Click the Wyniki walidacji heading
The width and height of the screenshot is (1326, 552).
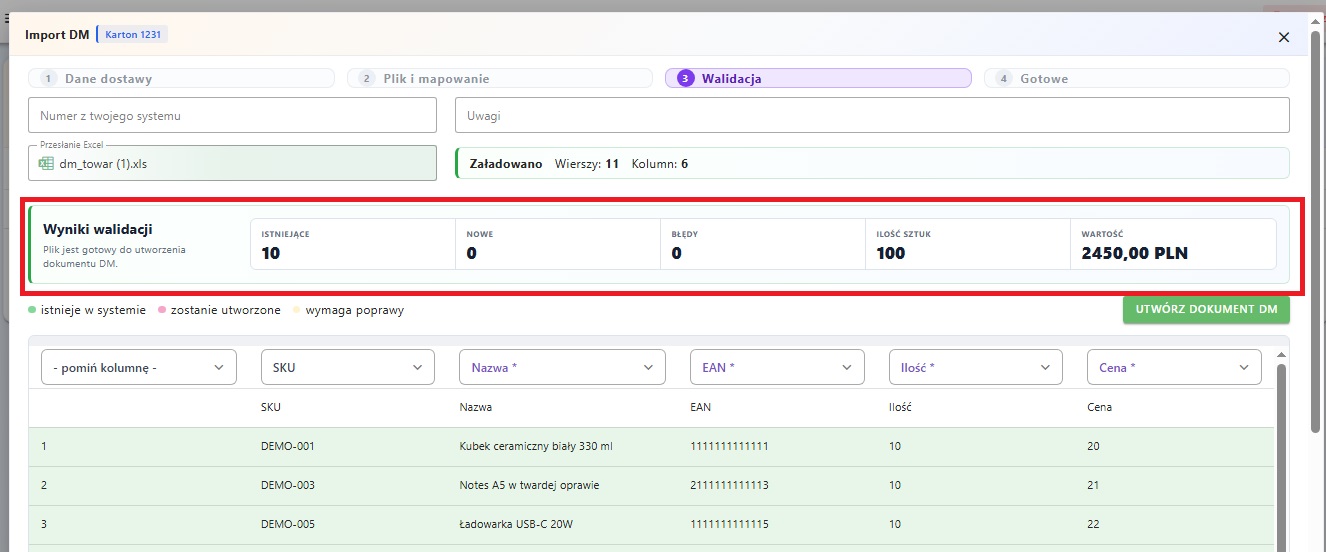point(98,229)
